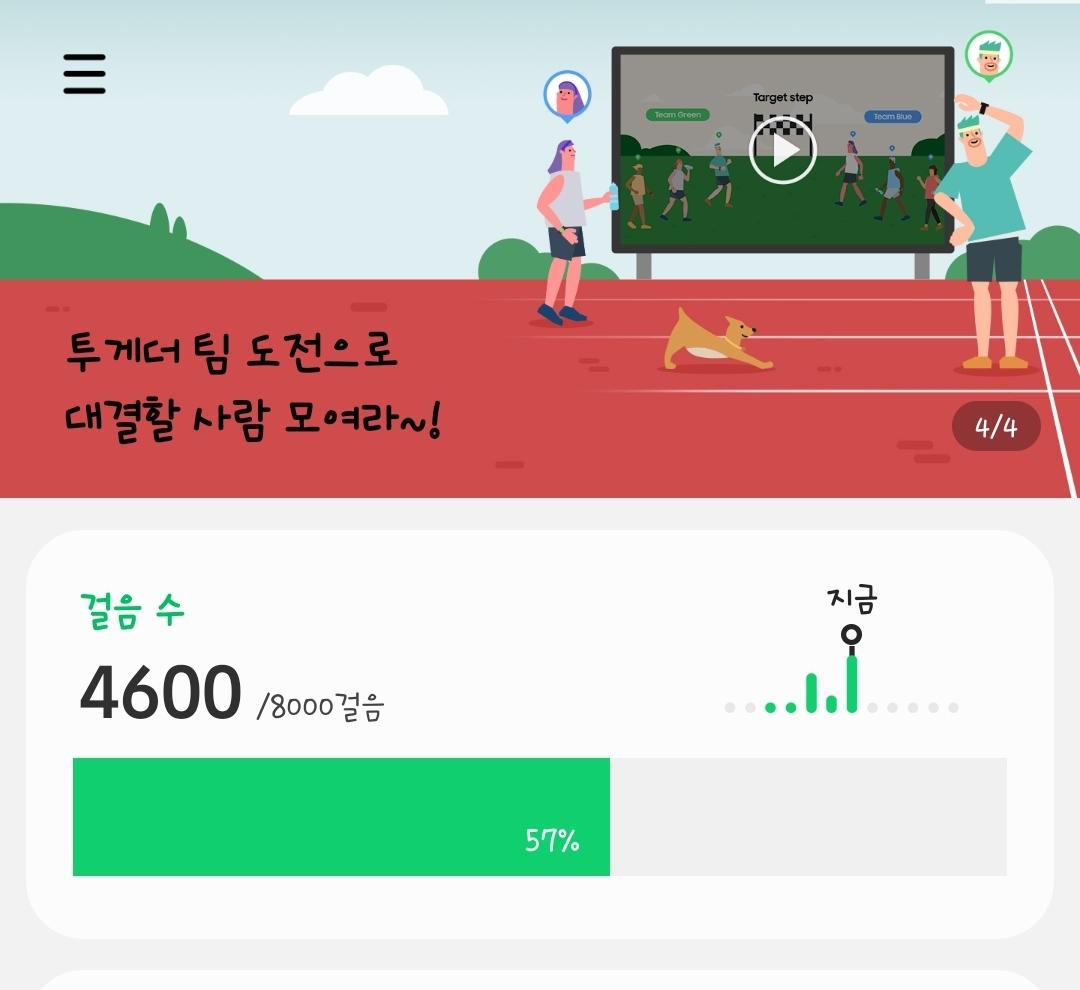Tap the tallest green bar in chart
Viewport: 1080px width, 990px height.
tap(852, 683)
